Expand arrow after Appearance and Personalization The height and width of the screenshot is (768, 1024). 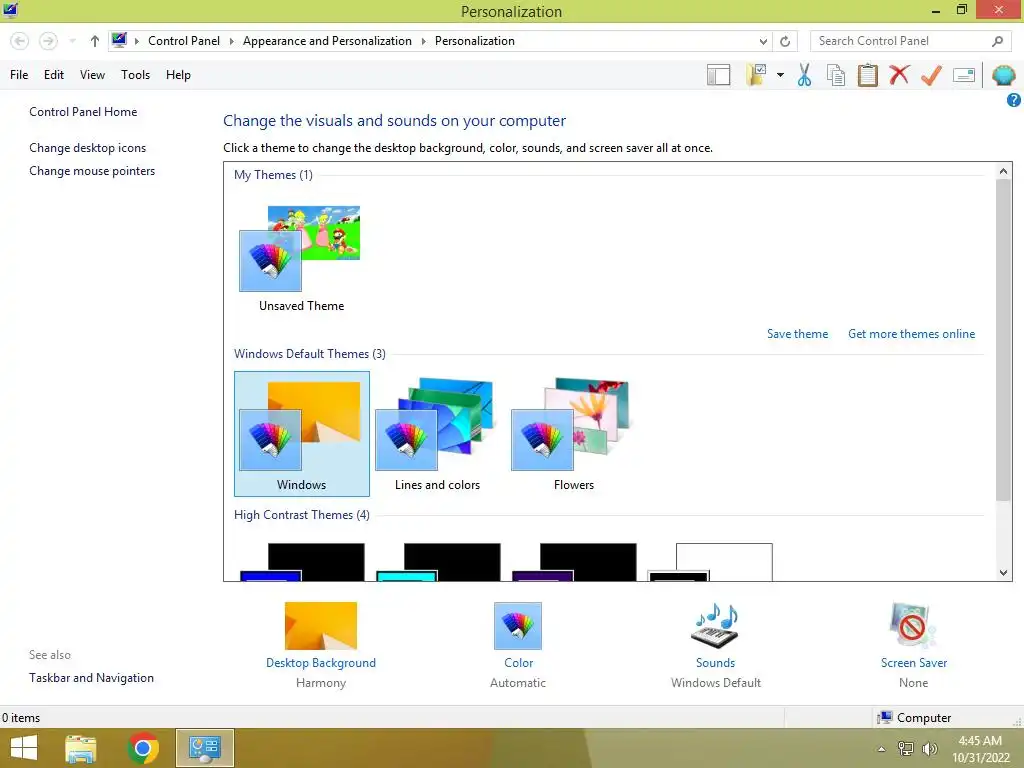423,41
